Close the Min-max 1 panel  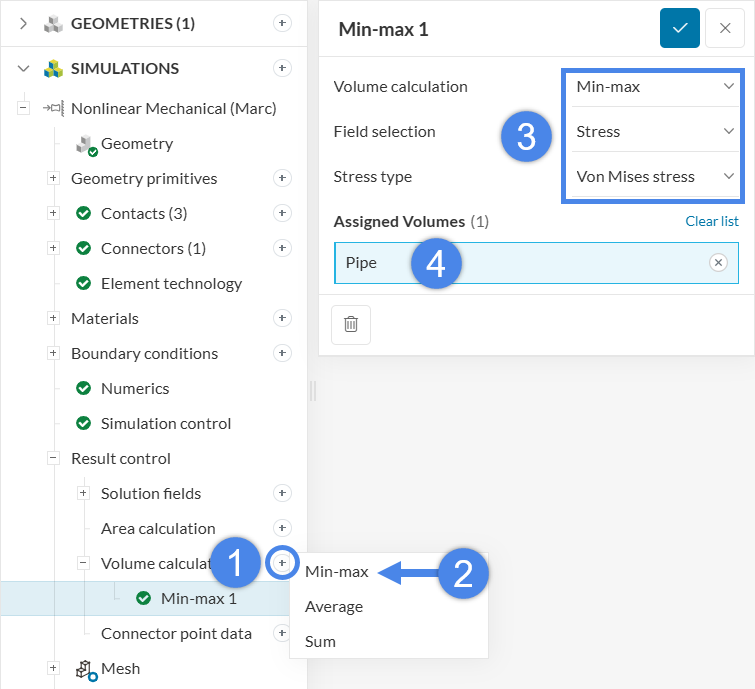point(724,28)
